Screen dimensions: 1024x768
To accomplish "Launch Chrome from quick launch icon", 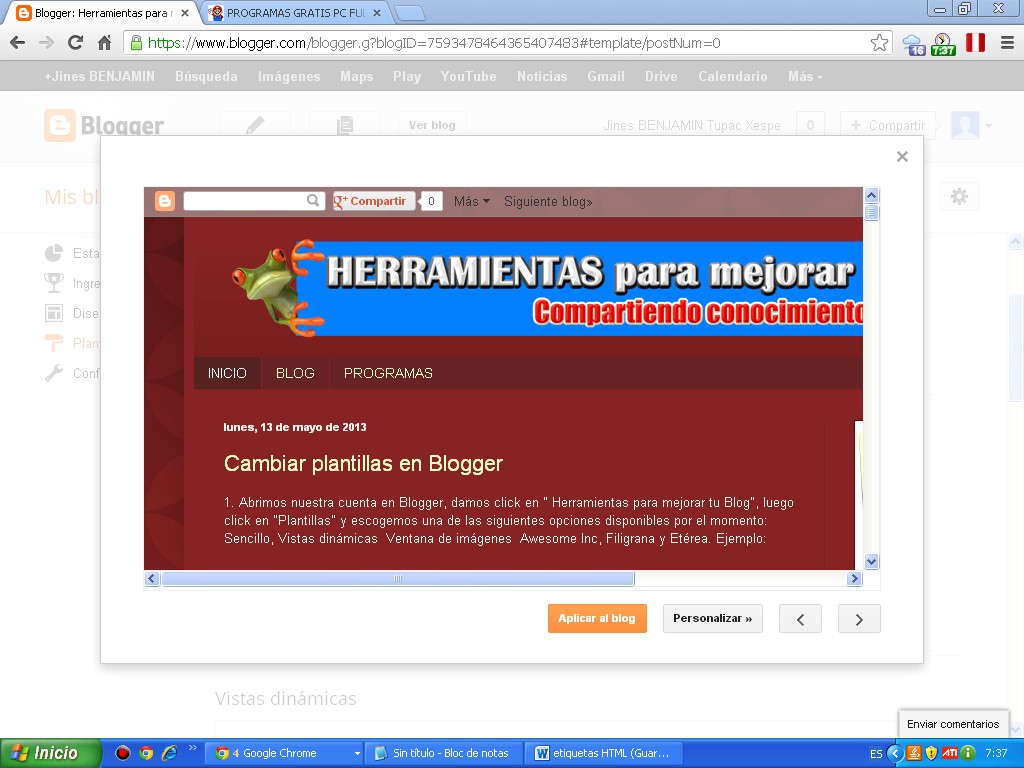I will pyautogui.click(x=146, y=753).
